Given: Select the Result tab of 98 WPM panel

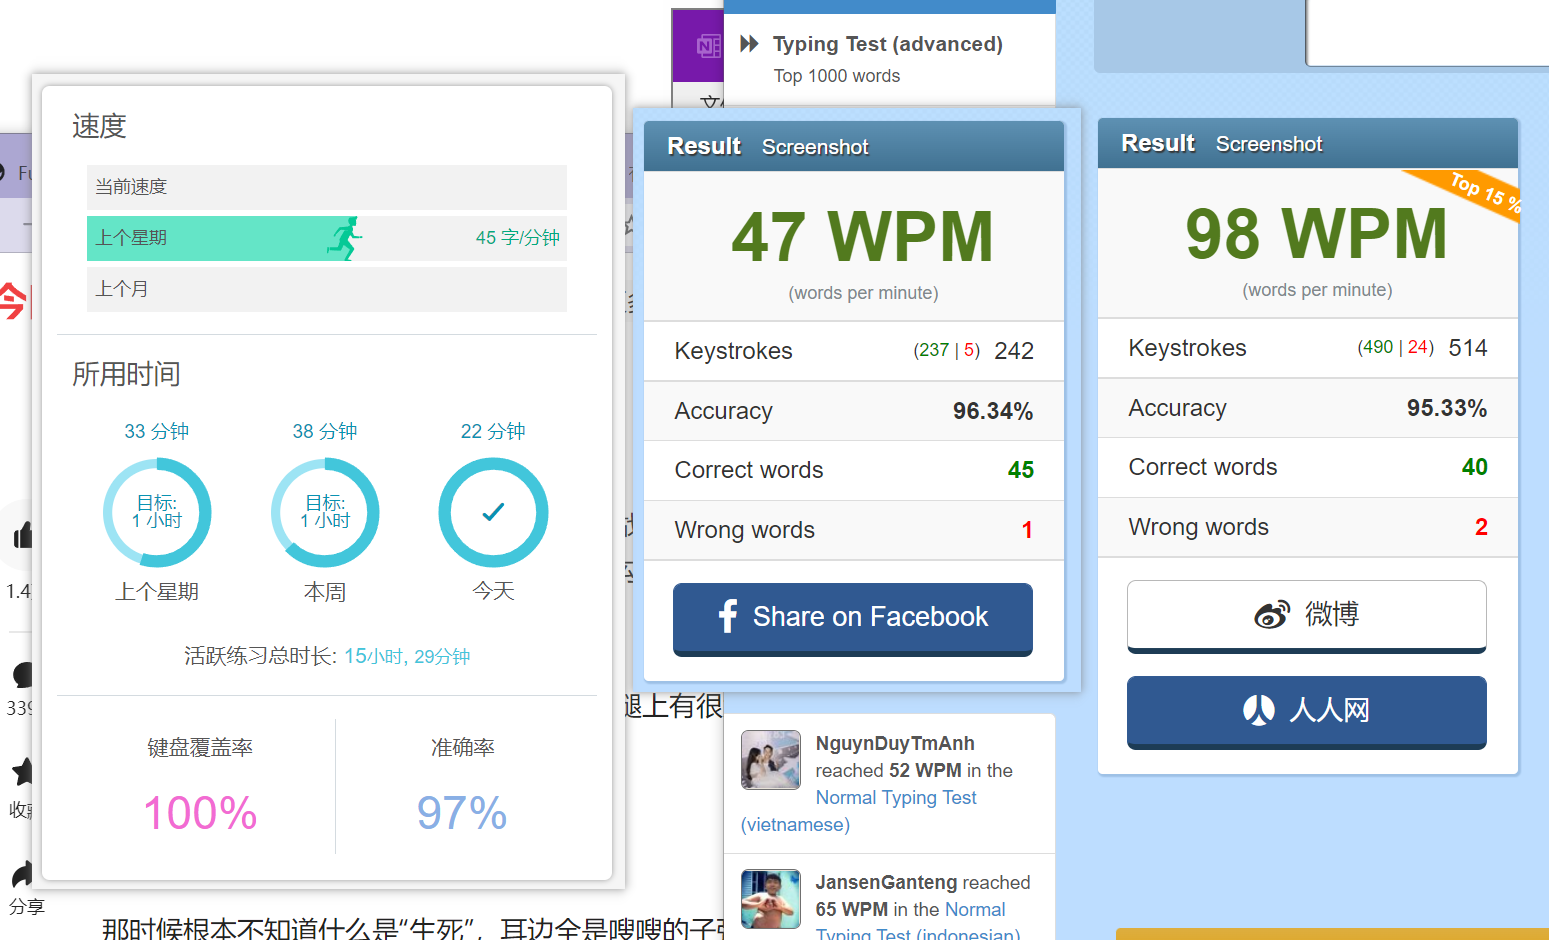Looking at the screenshot, I should point(1158,143).
